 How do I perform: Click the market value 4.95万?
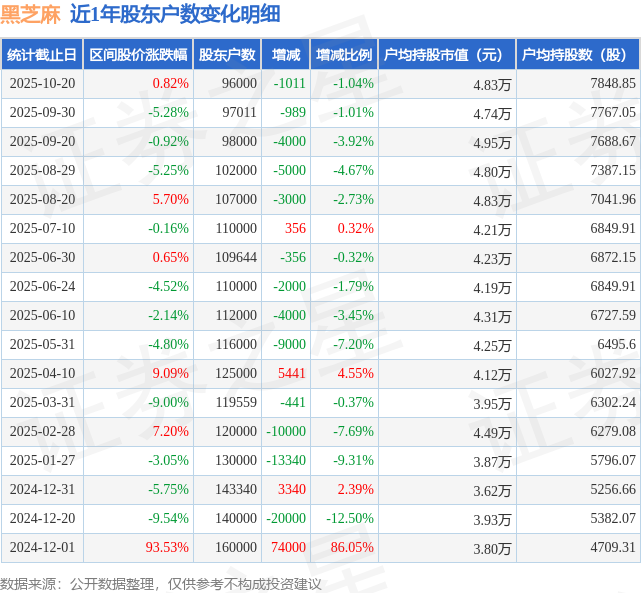click(x=492, y=143)
